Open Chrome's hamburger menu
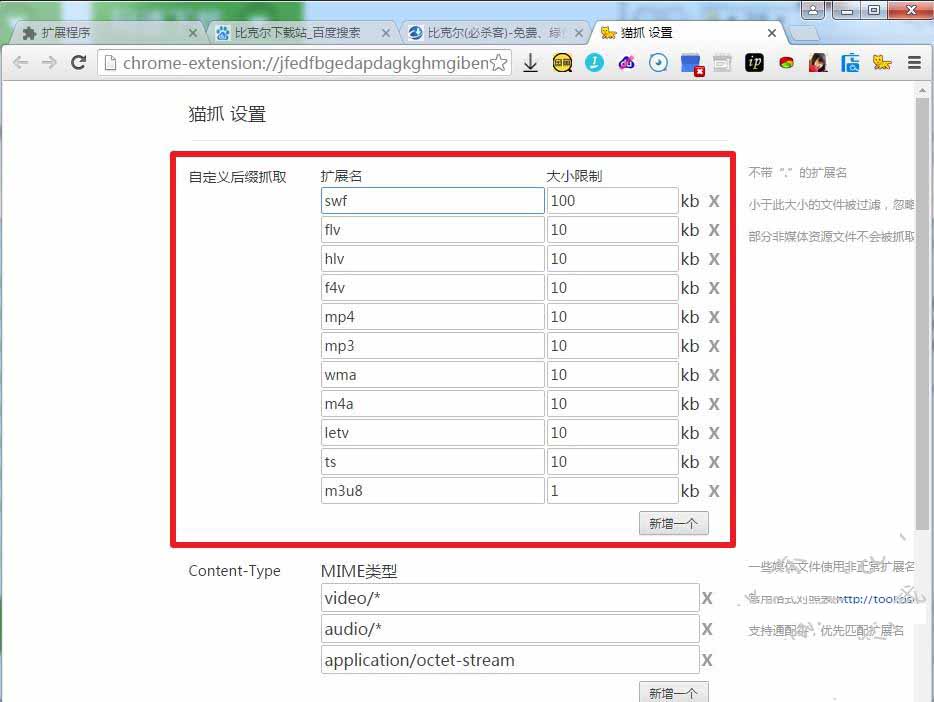Viewport: 934px width, 702px height. (914, 63)
